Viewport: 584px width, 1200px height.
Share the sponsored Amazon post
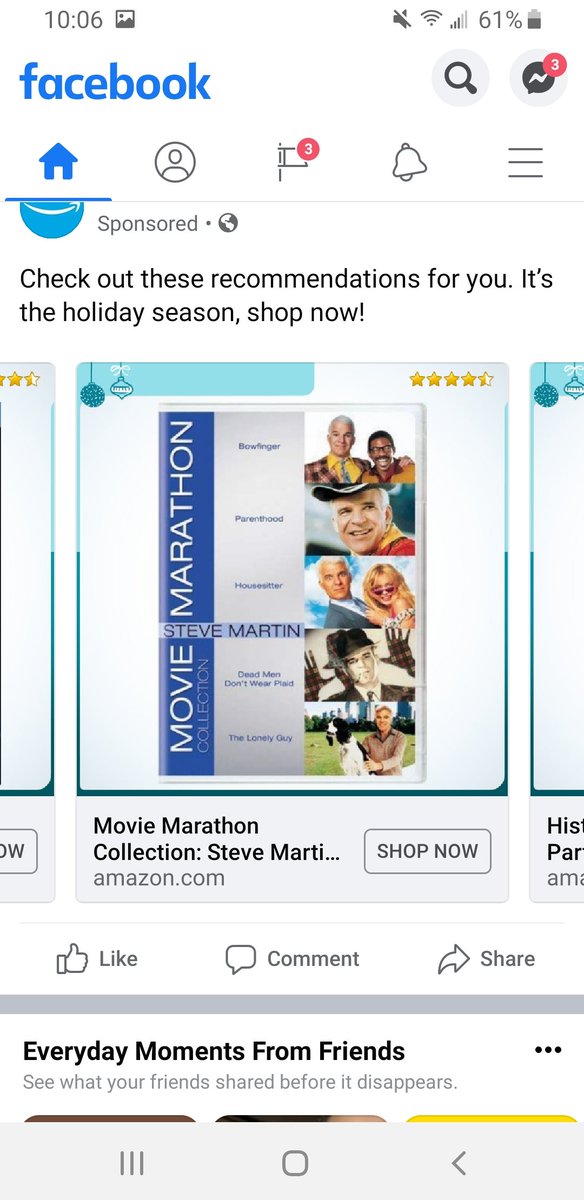[487, 959]
